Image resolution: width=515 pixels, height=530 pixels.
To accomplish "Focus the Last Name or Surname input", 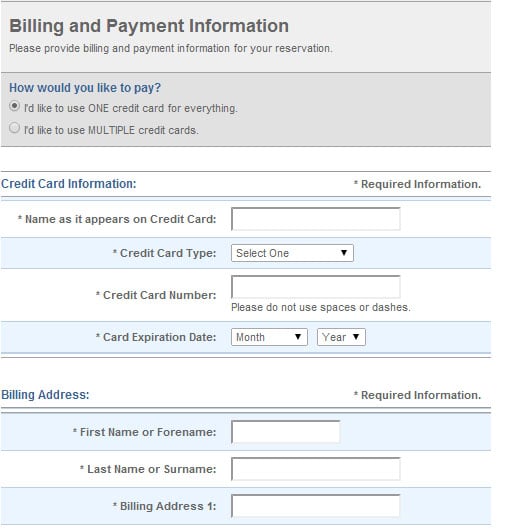I will 316,469.
